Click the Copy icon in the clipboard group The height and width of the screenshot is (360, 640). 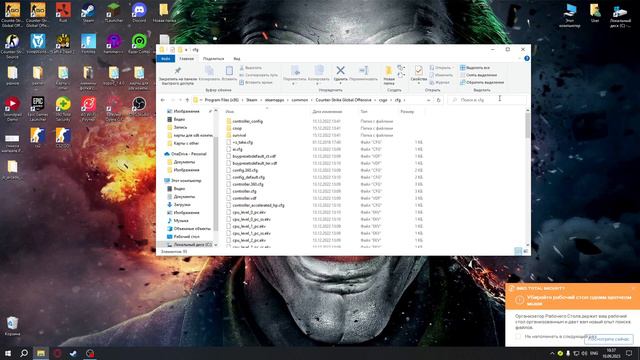(x=209, y=70)
